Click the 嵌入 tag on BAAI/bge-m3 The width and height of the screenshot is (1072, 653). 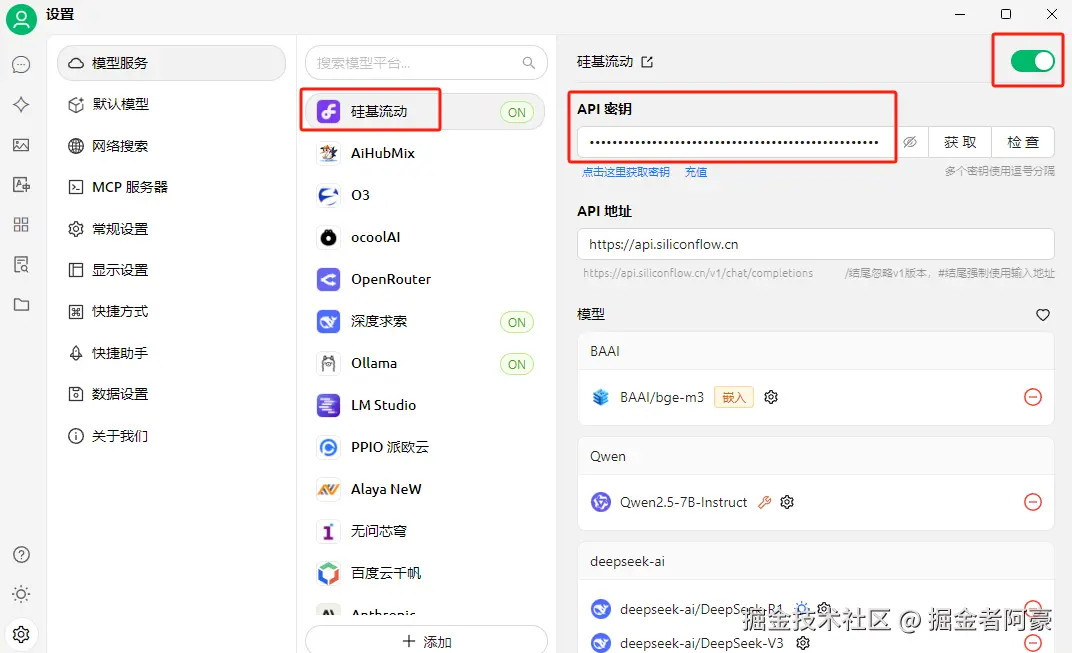click(x=734, y=397)
